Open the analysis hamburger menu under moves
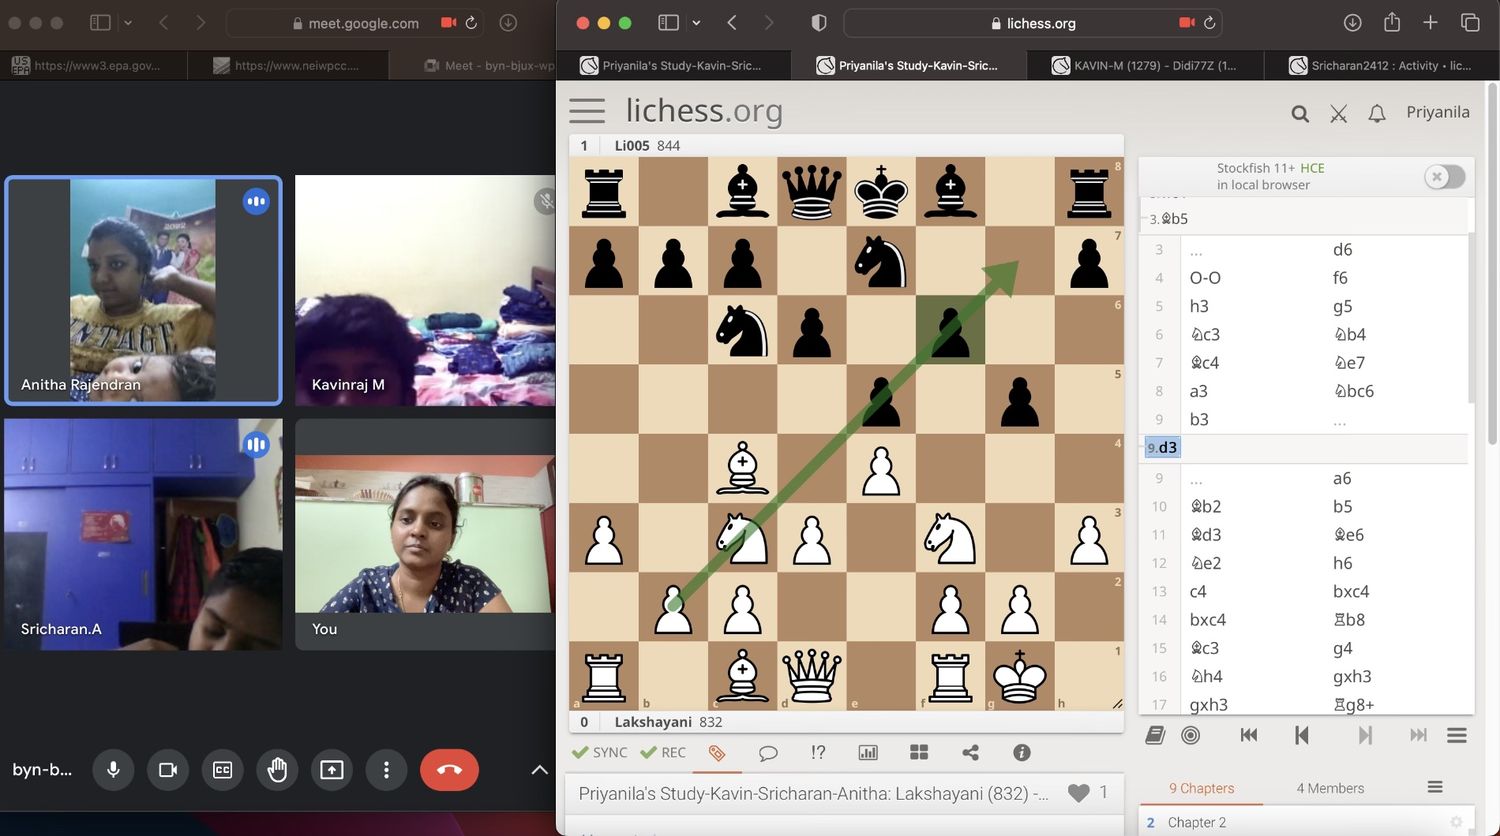Screen dimensions: 1500x836 click(x=1457, y=735)
